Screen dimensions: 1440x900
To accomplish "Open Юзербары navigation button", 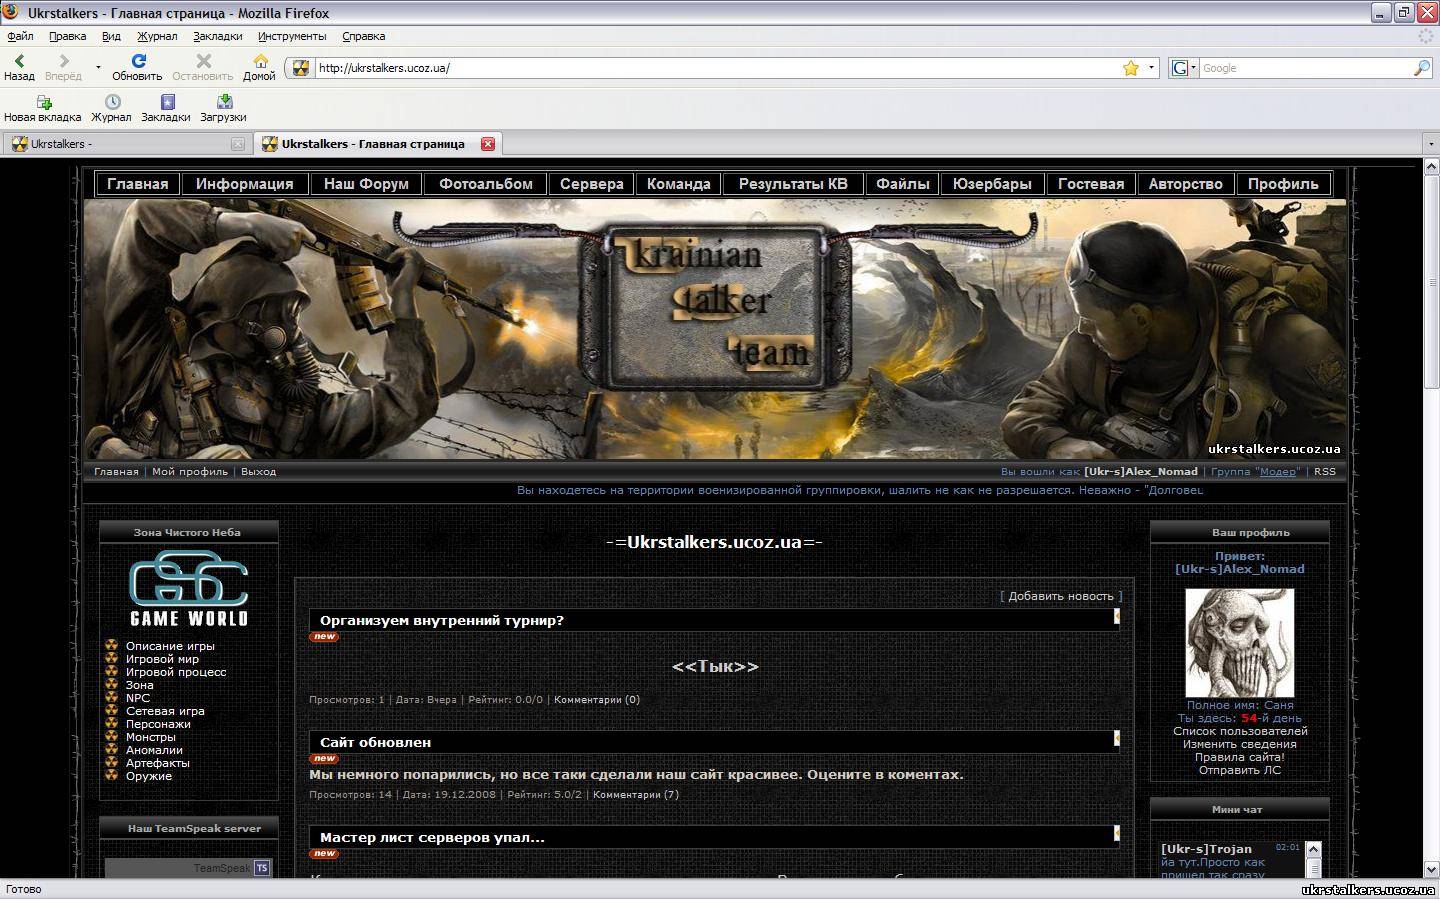I will (992, 184).
